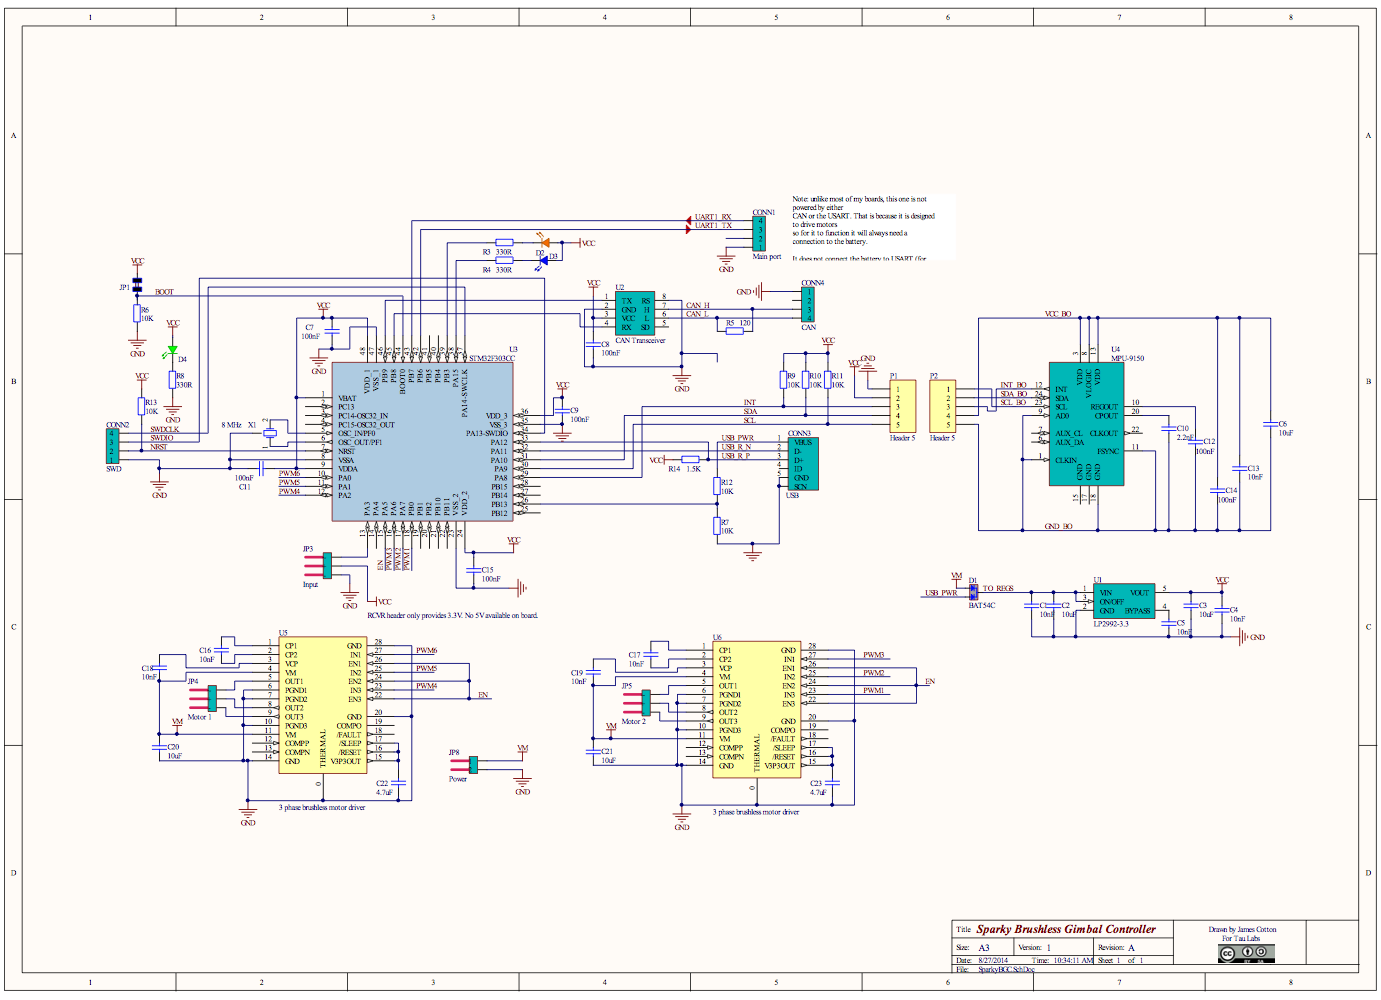Screen dimensions: 1381x1000
Task: Select the D1 BAT54C diode
Action: 973,593
